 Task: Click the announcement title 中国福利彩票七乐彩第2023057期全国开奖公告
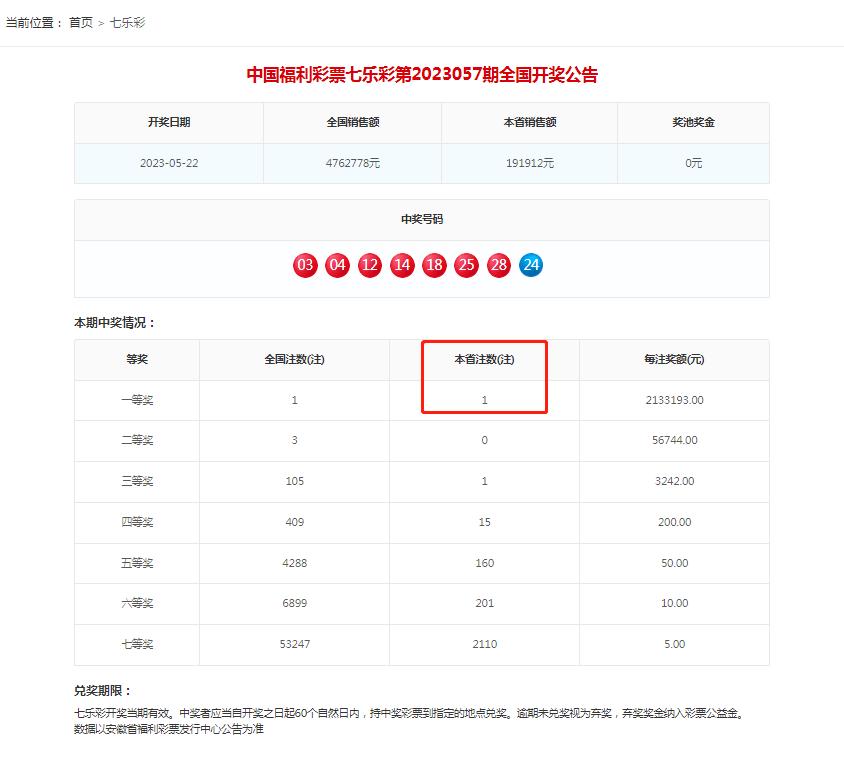pyautogui.click(x=420, y=70)
